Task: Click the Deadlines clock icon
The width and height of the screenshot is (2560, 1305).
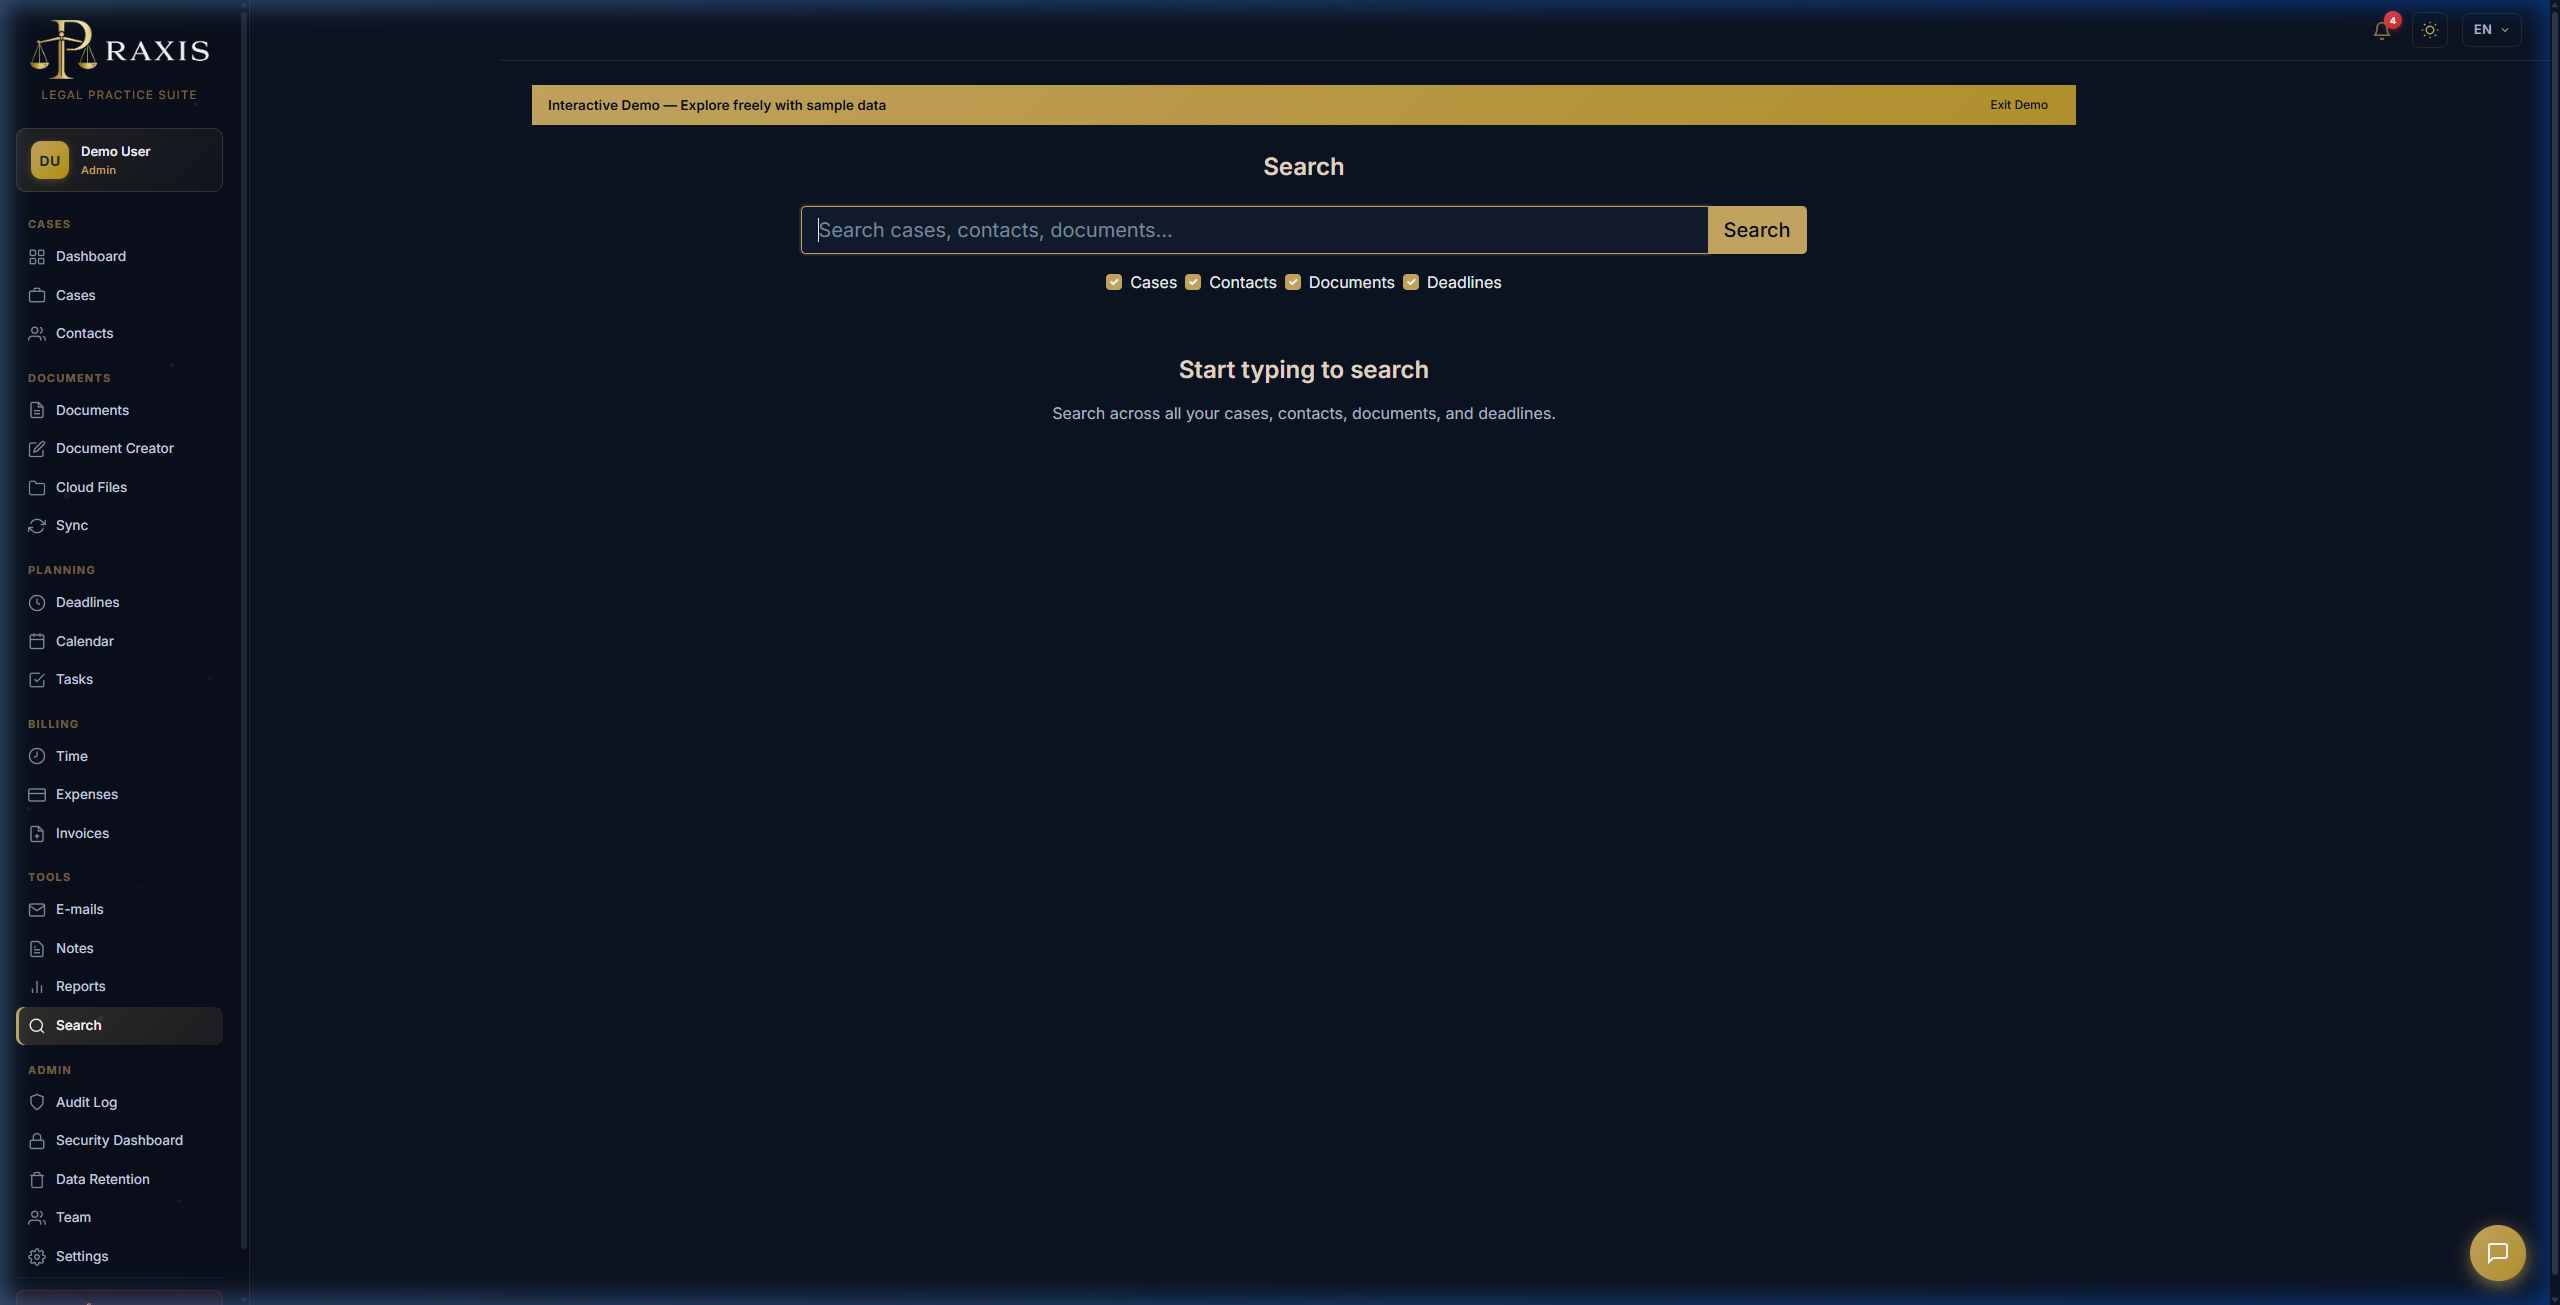Action: 37,603
